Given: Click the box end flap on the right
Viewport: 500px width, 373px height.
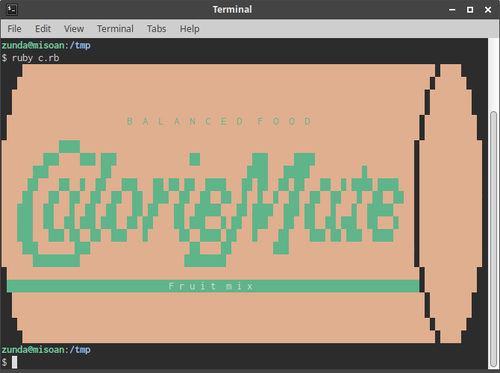Looking at the screenshot, I should click(450, 204).
